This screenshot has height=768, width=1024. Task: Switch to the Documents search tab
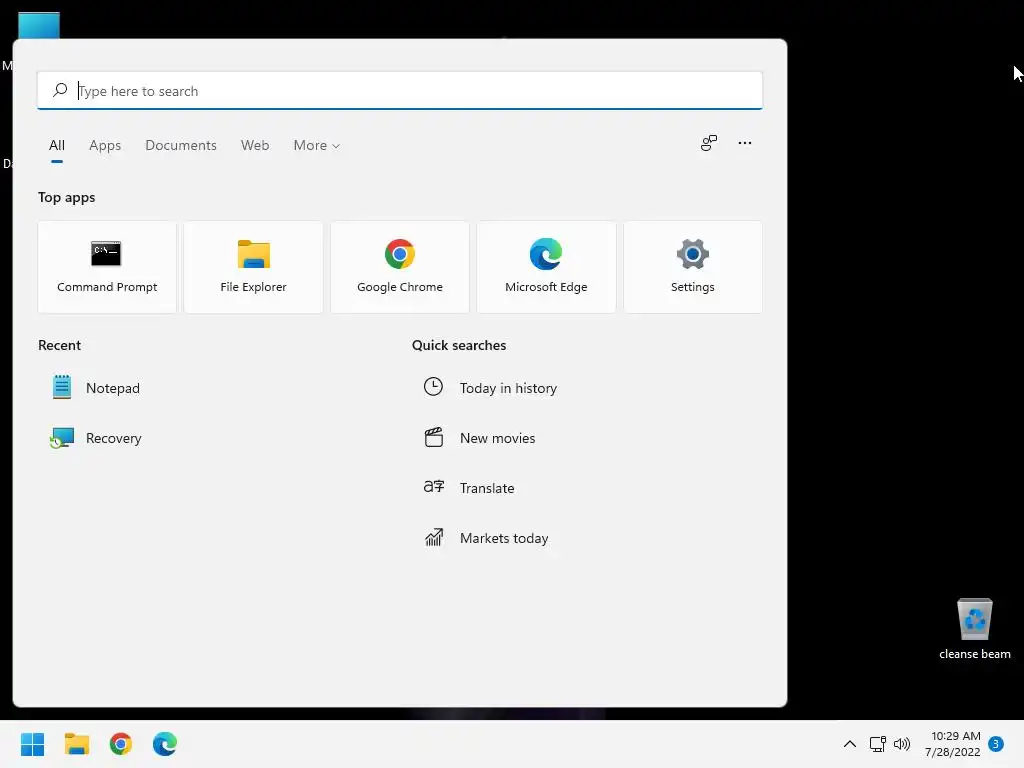(x=181, y=146)
